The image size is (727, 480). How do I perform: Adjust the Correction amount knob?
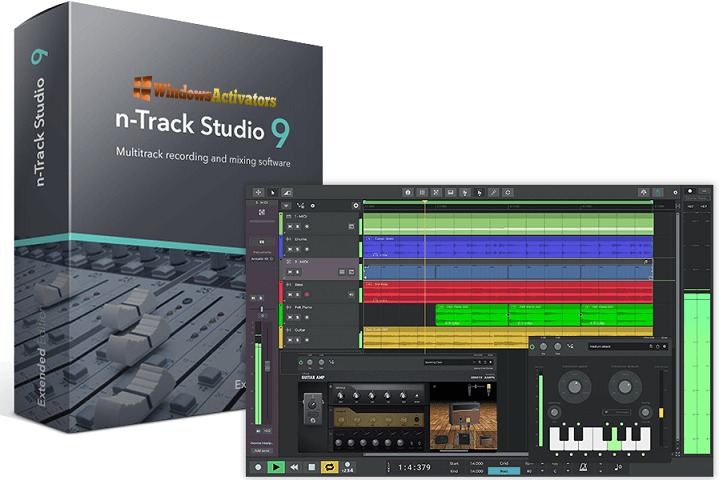pyautogui.click(x=625, y=387)
